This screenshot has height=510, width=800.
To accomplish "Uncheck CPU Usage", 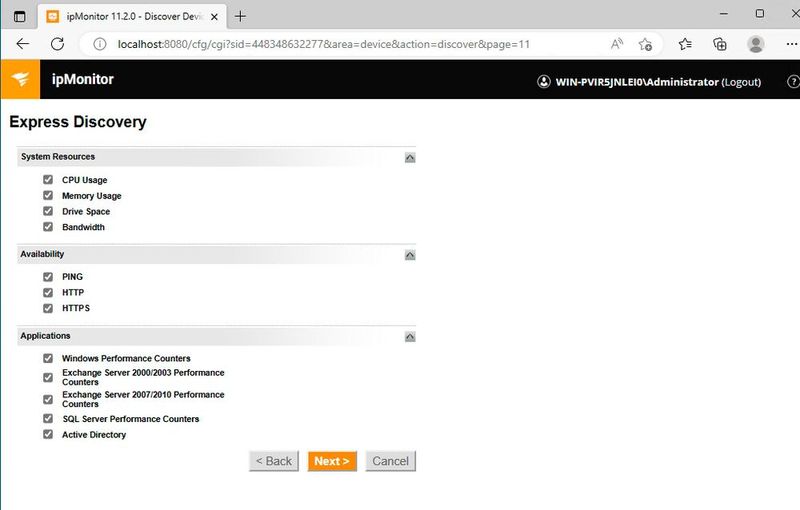I will point(48,180).
